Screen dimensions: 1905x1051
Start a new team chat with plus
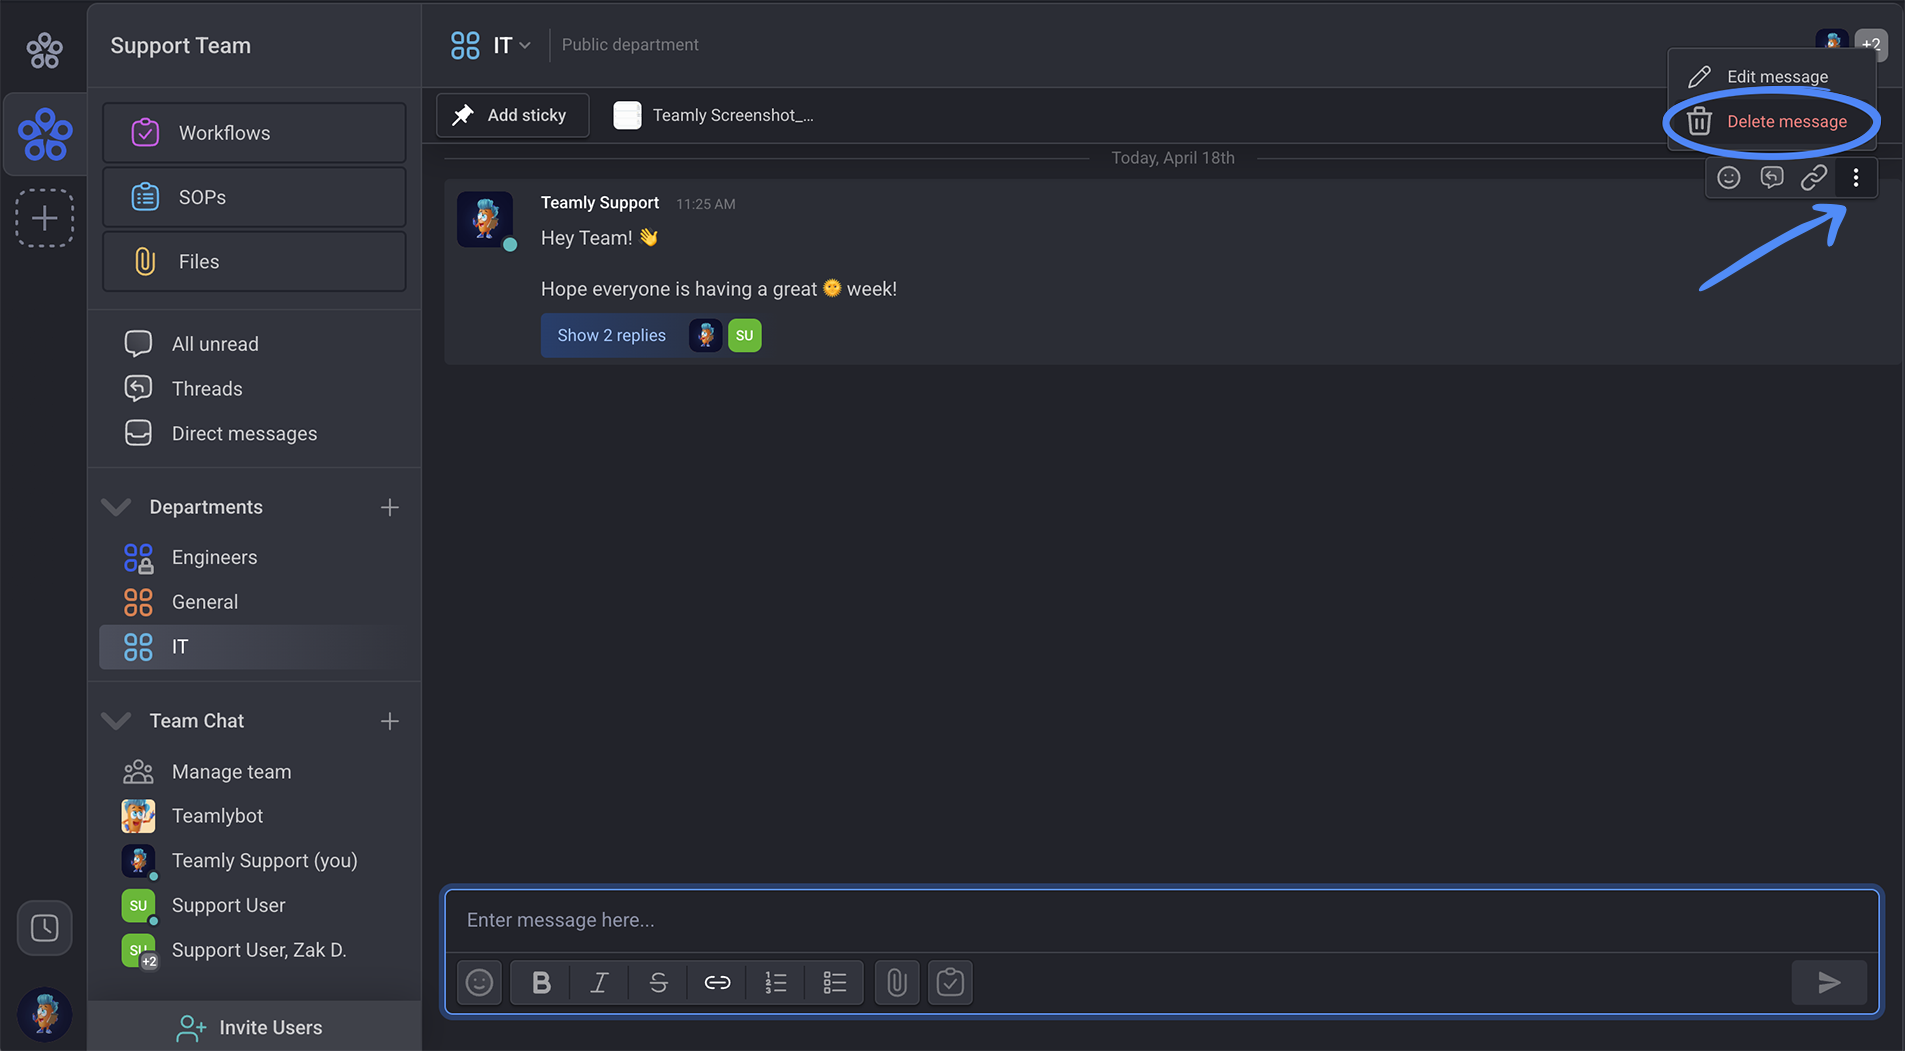pos(390,721)
